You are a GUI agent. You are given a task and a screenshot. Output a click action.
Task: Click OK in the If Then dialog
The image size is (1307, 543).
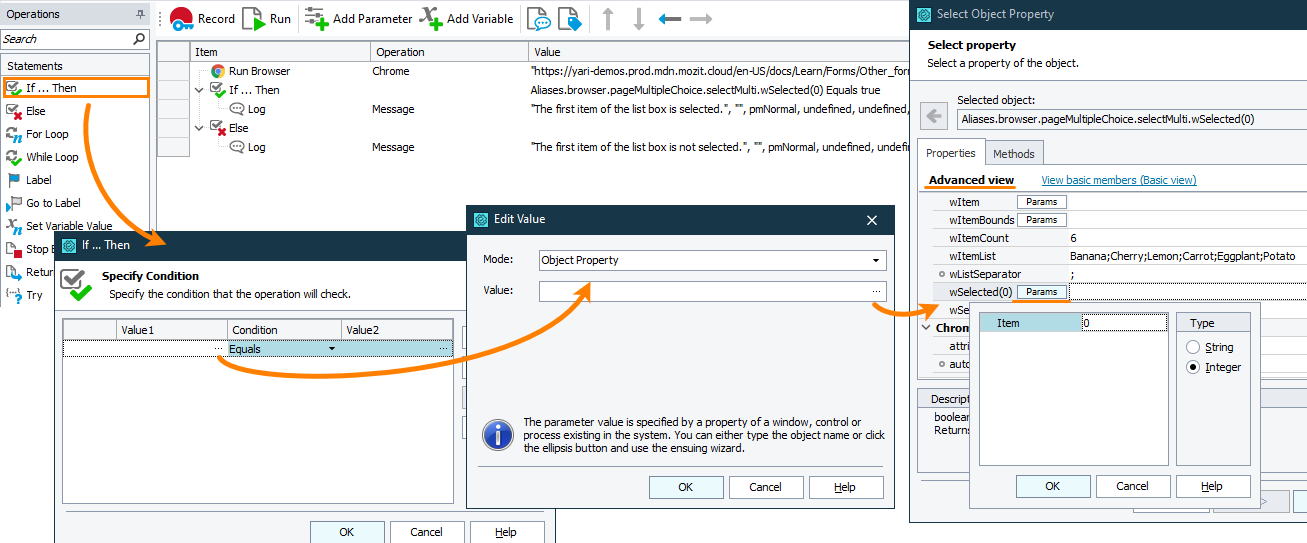pos(347,532)
